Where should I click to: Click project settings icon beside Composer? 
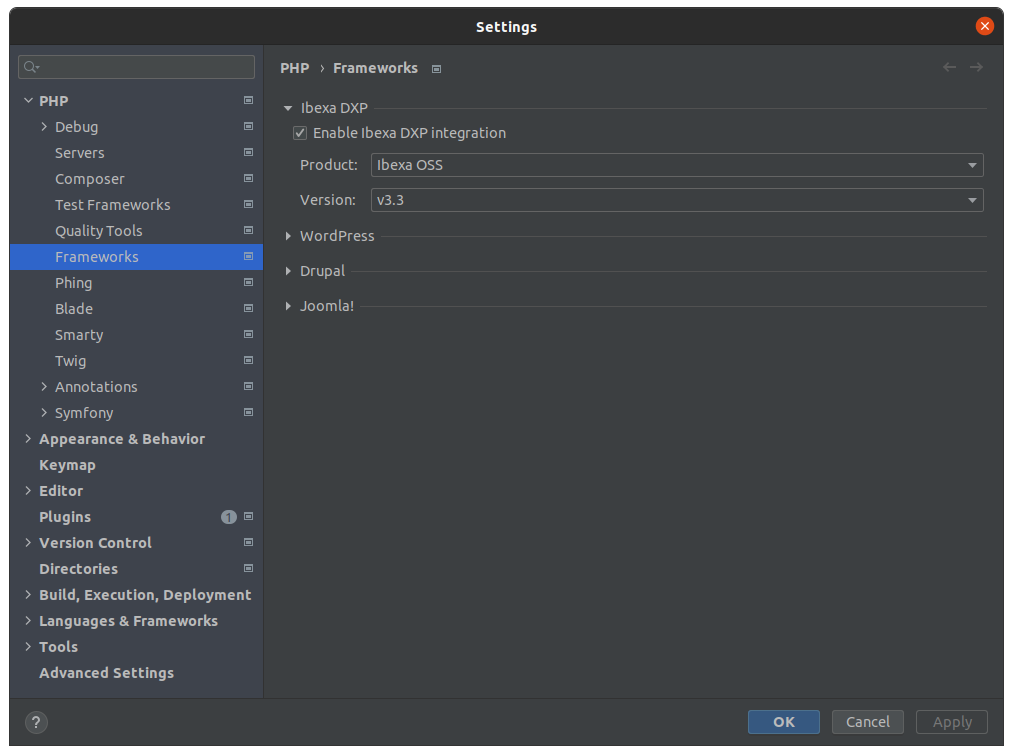(248, 179)
